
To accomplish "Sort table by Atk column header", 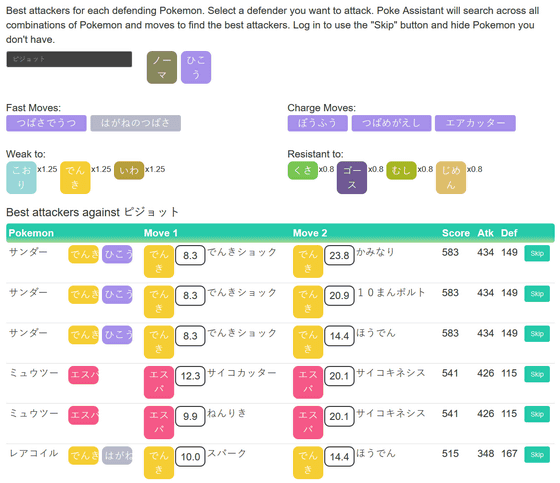I will tap(485, 233).
